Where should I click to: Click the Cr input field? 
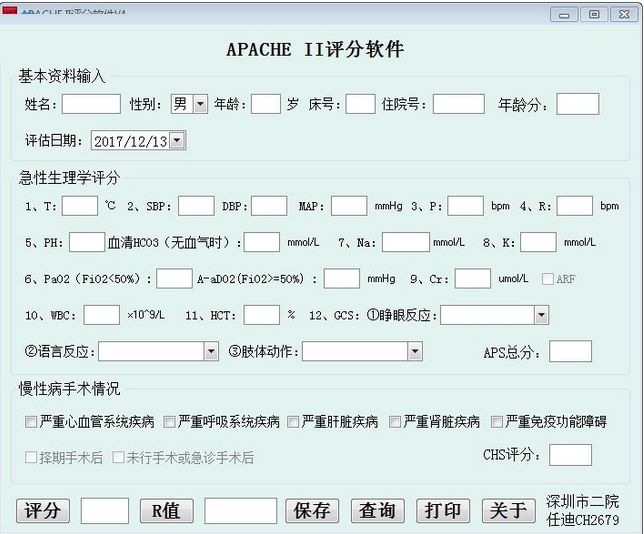click(x=473, y=279)
